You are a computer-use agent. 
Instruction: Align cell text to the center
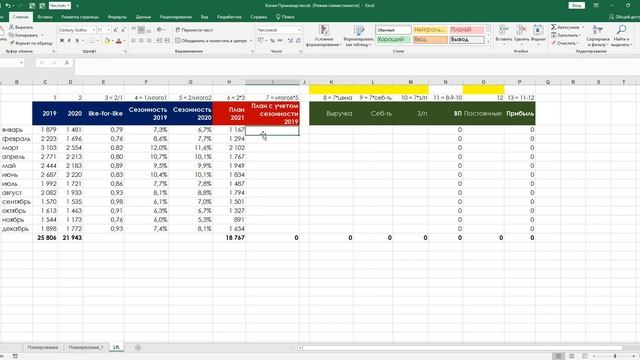tap(141, 41)
